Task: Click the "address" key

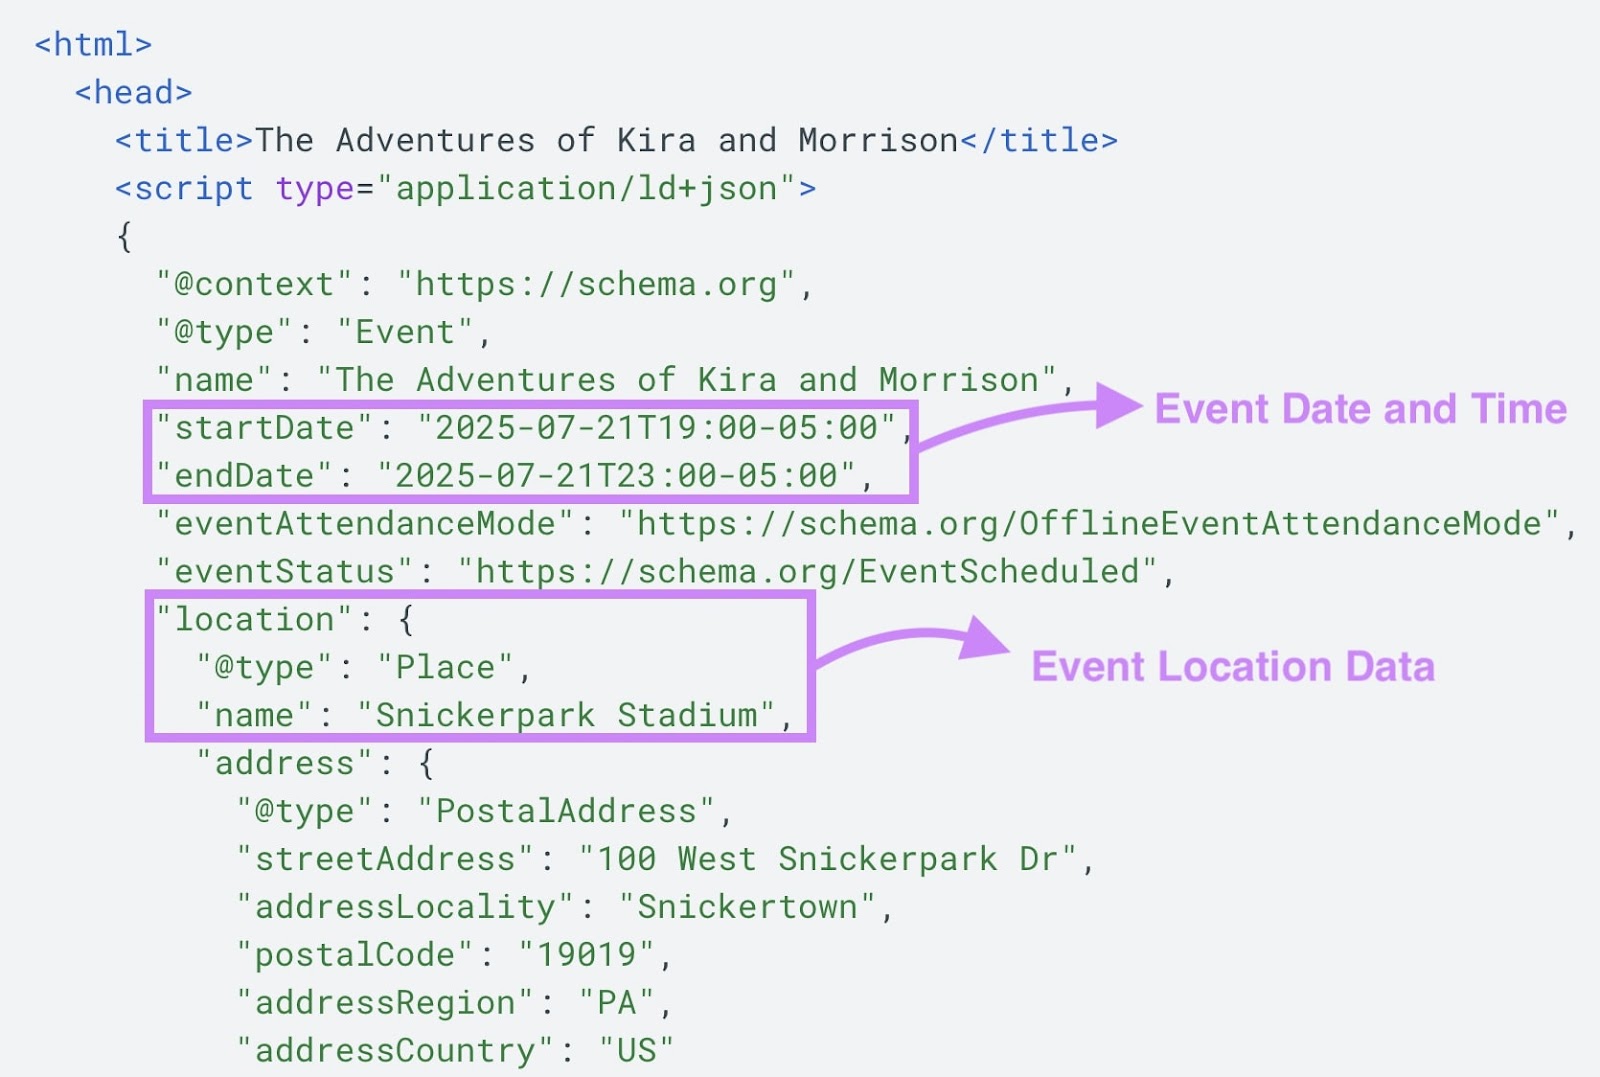Action: [x=285, y=764]
